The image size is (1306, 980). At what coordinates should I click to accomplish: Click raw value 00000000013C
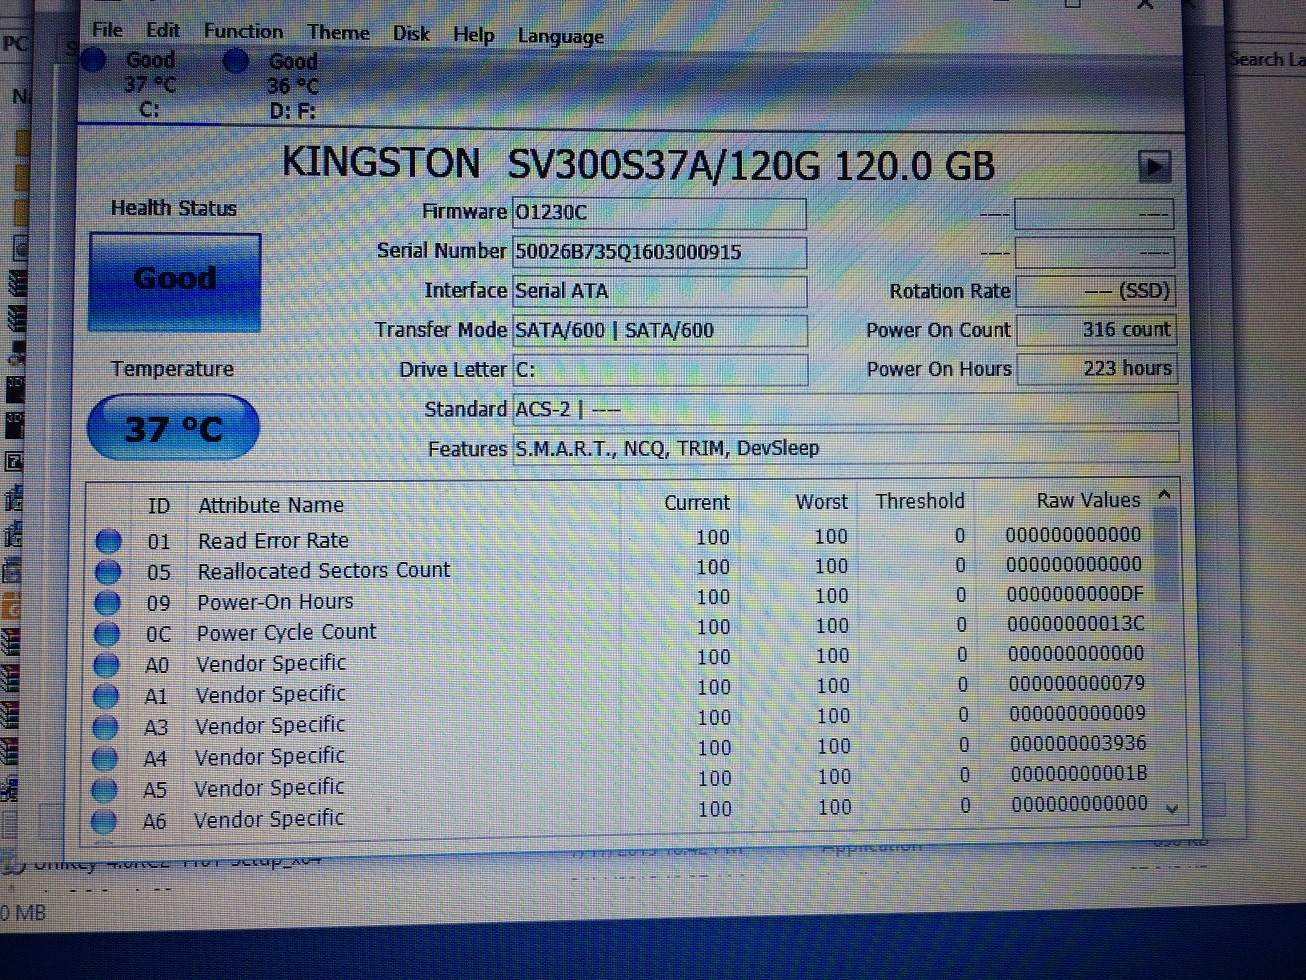[1076, 624]
